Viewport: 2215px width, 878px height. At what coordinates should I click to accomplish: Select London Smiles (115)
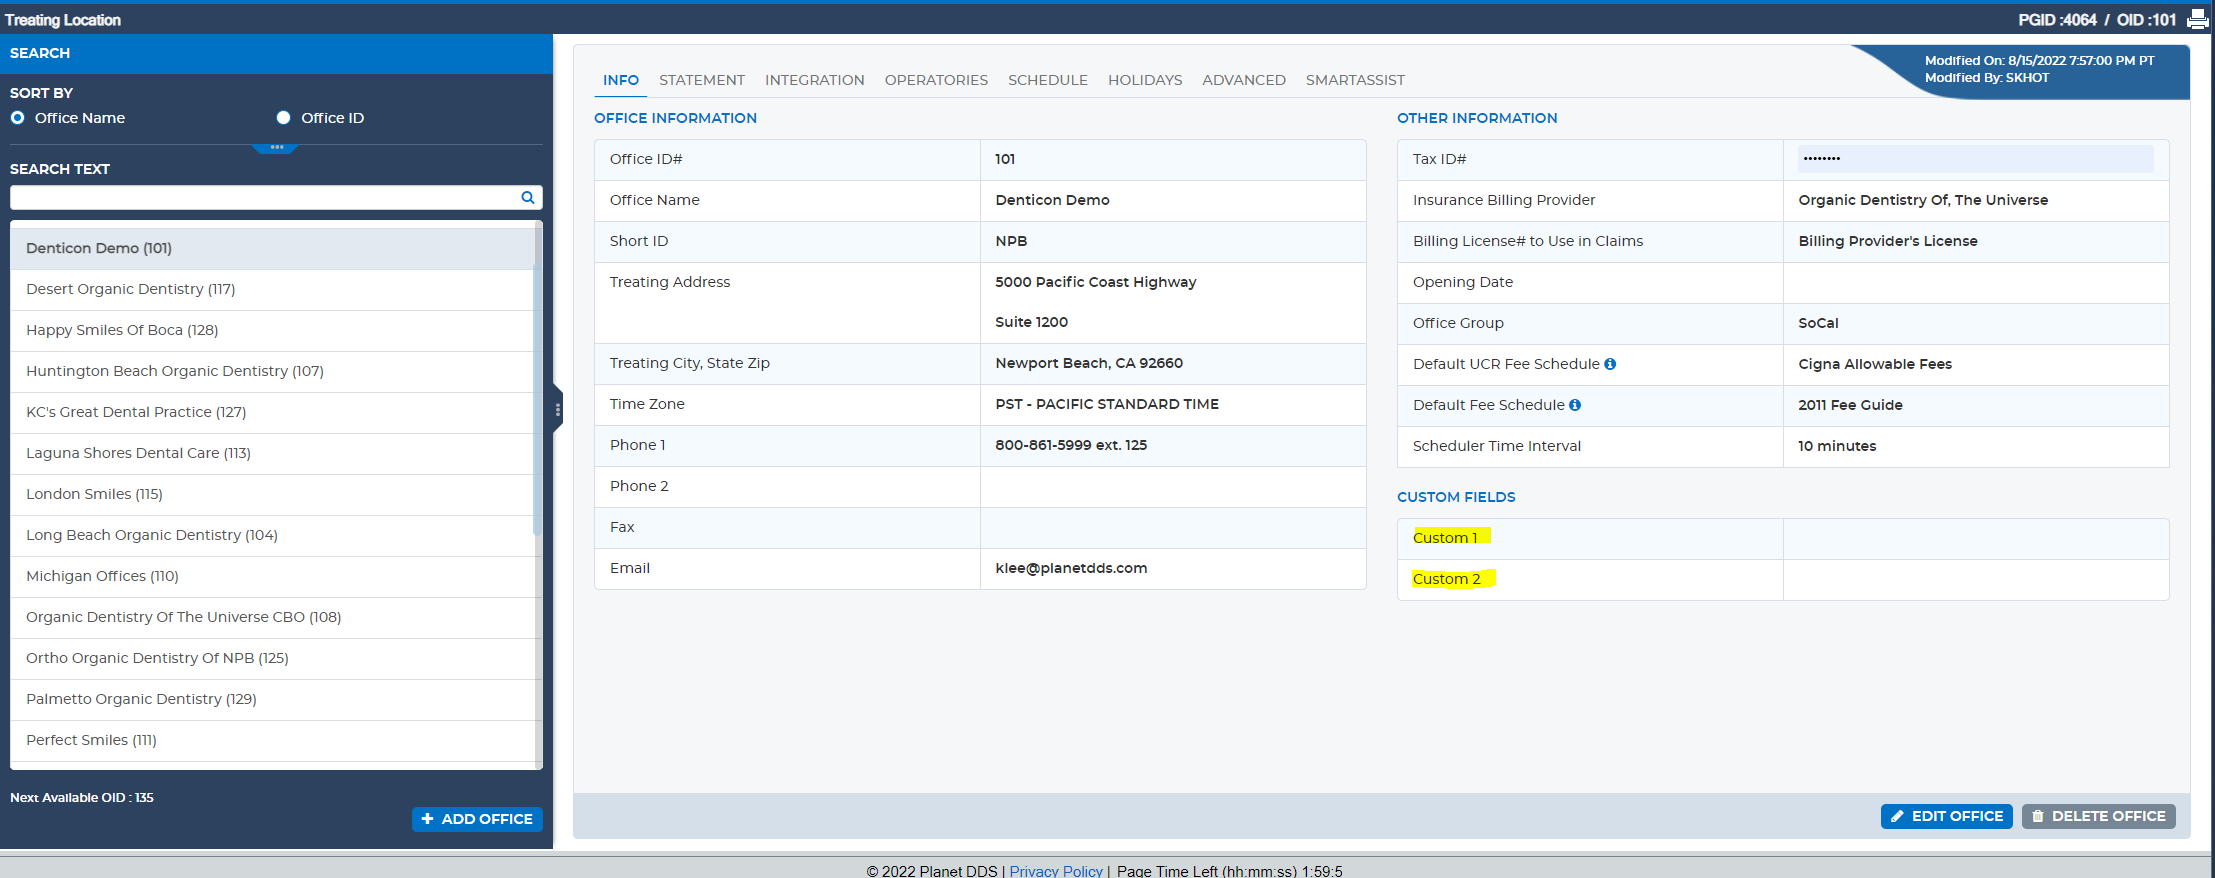click(x=272, y=494)
